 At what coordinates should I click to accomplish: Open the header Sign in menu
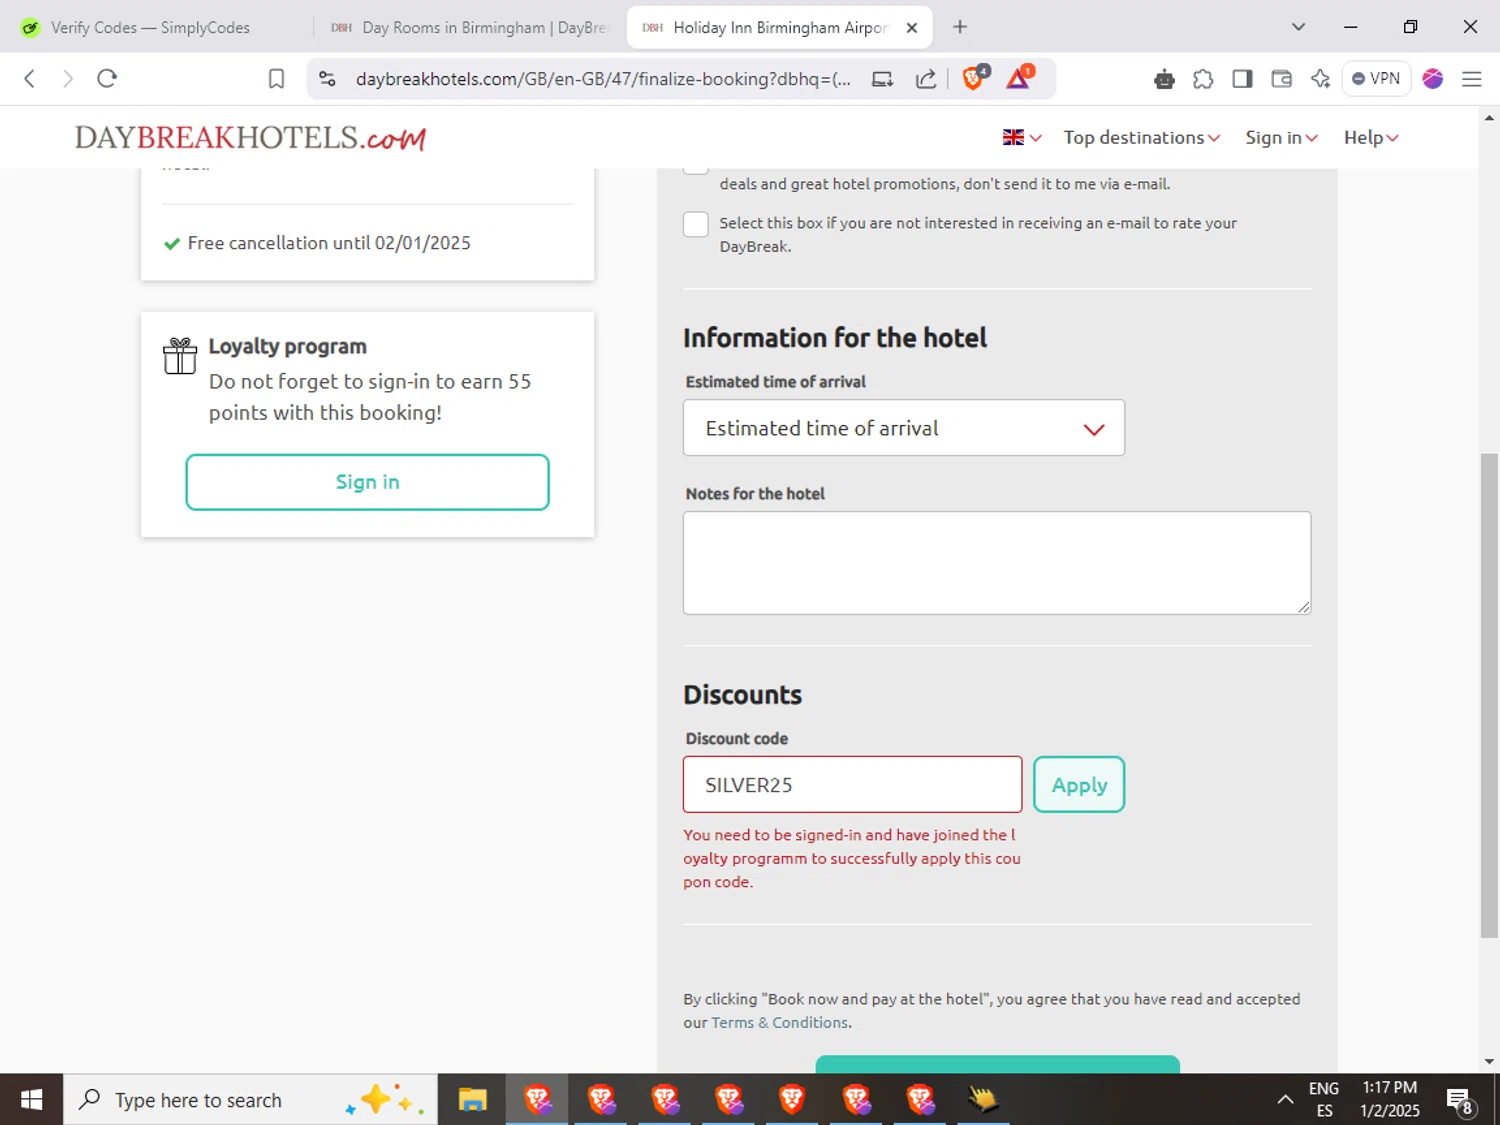(1281, 137)
